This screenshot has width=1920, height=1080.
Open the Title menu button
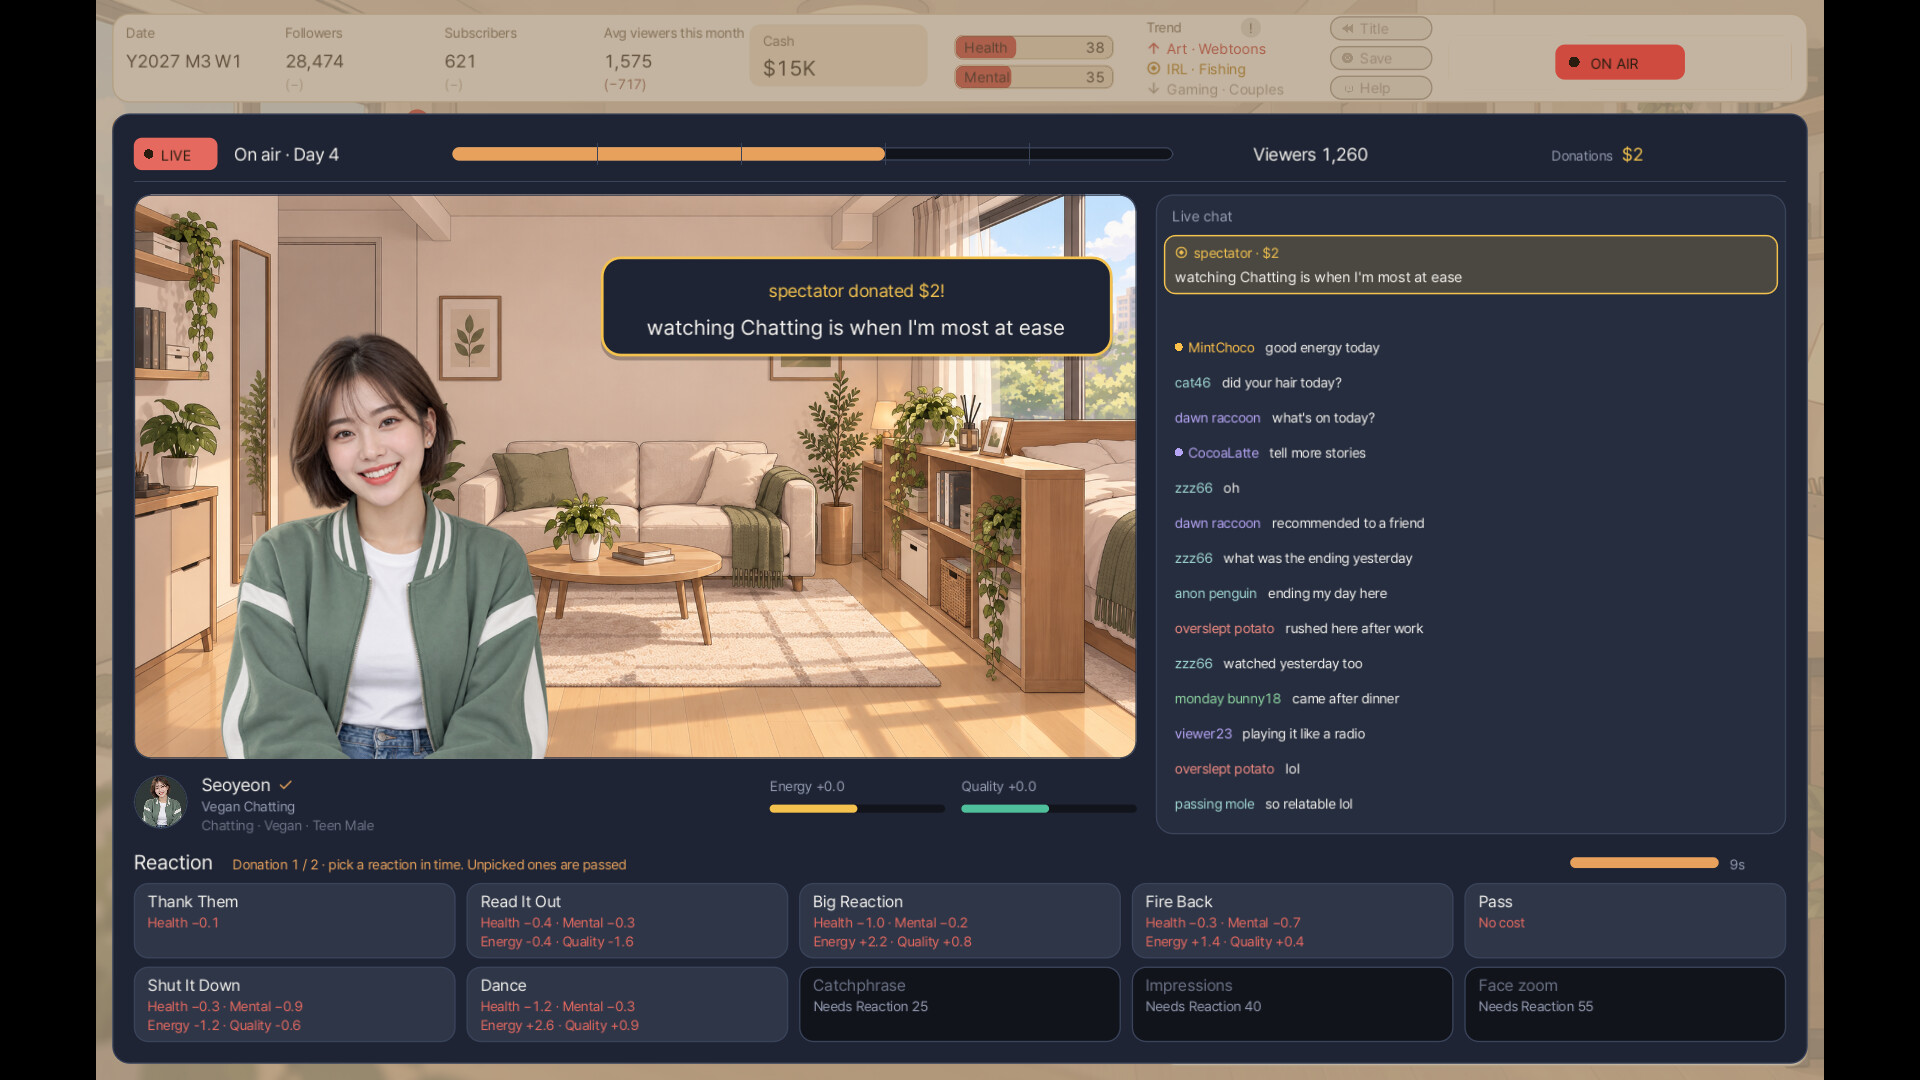point(1380,29)
